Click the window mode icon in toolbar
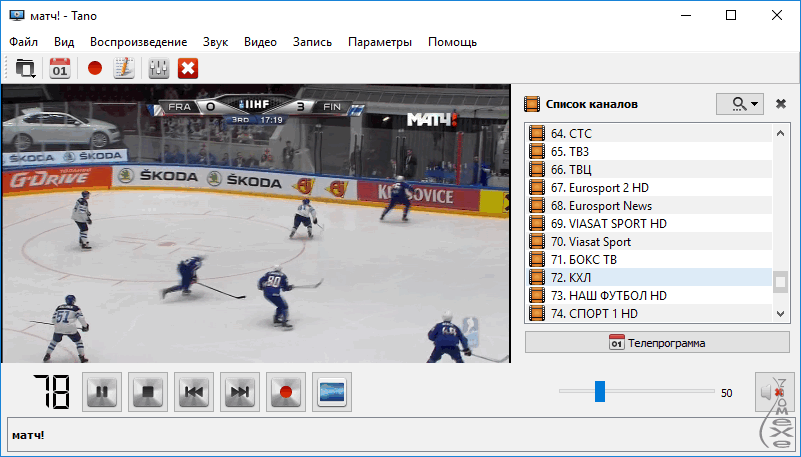The height and width of the screenshot is (457, 801). (26, 68)
